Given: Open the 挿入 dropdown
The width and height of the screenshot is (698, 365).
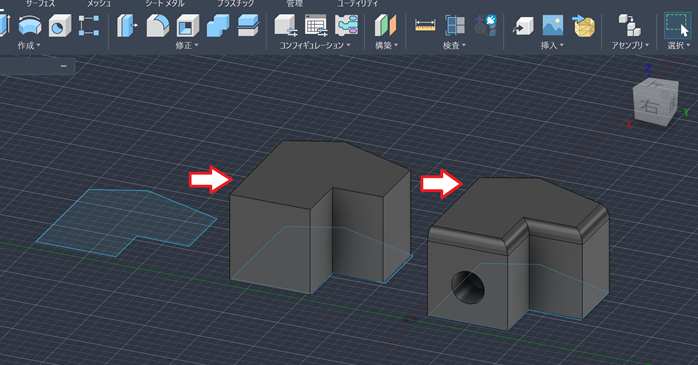Looking at the screenshot, I should point(552,45).
